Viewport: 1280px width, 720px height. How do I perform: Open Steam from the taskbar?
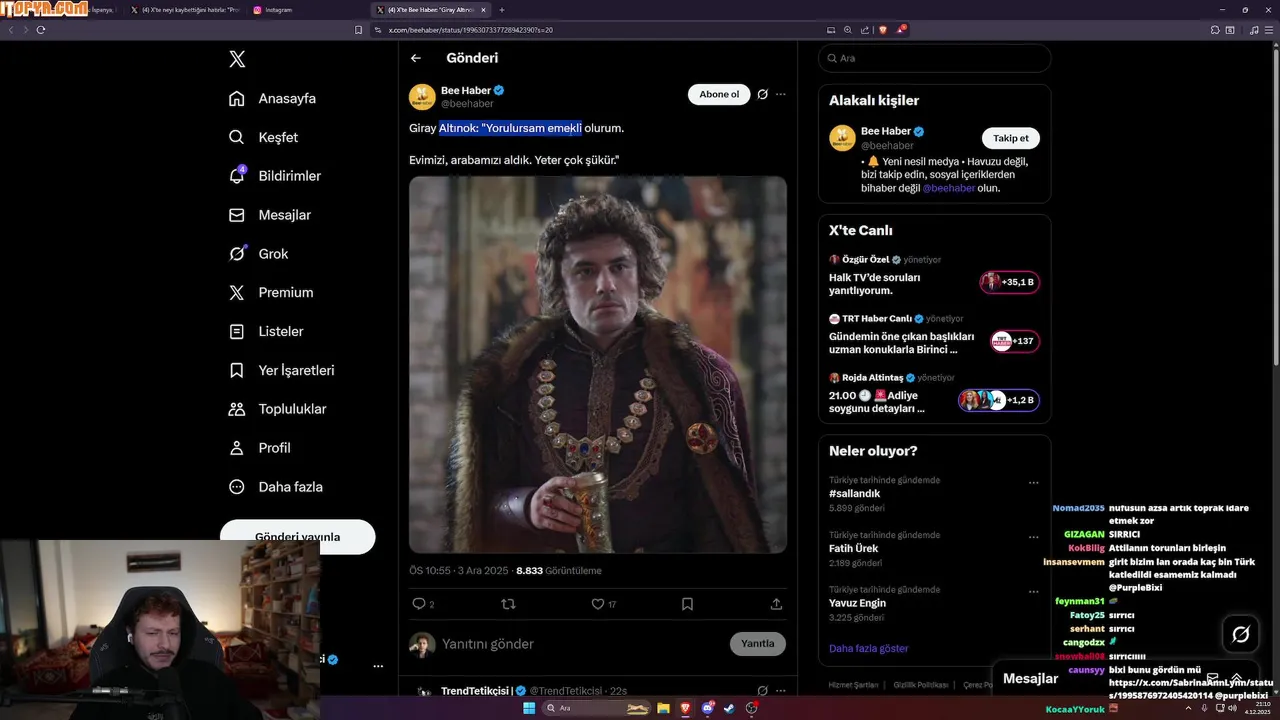(x=729, y=708)
